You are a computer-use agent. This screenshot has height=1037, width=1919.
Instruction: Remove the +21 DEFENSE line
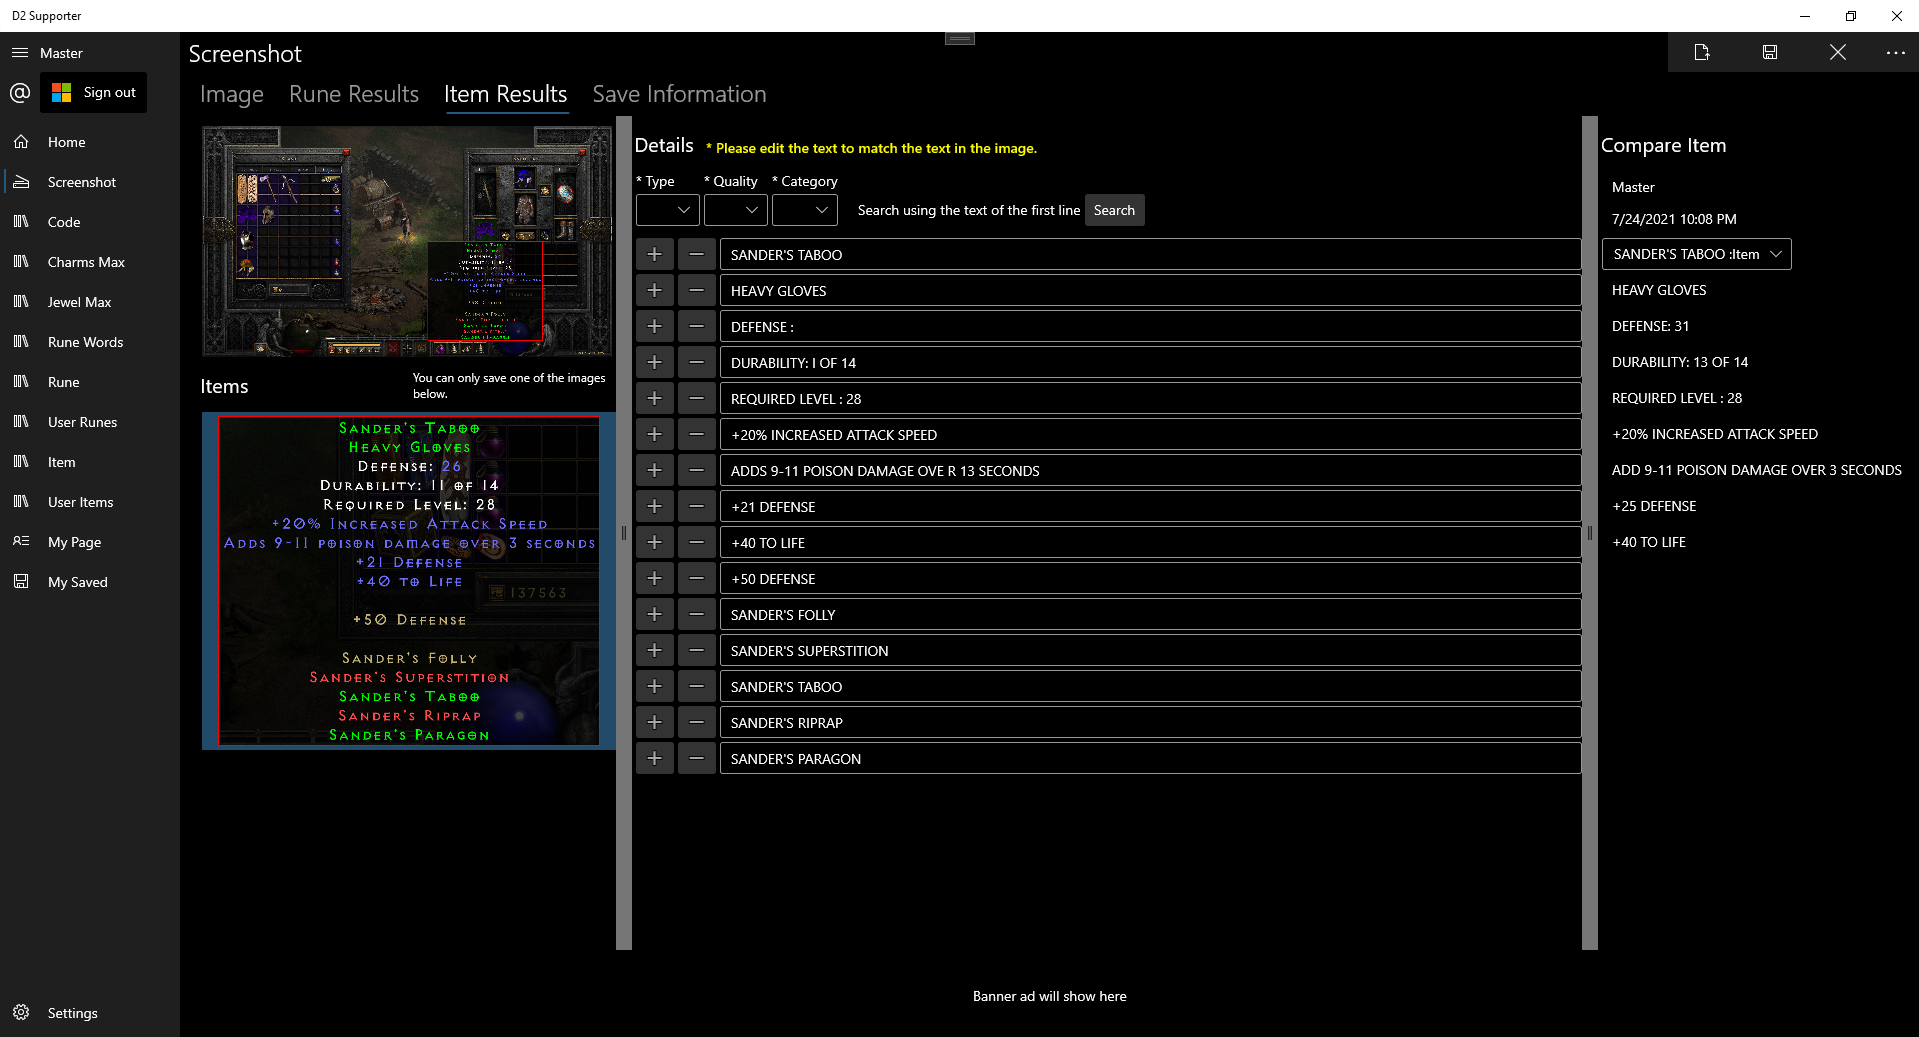tap(697, 507)
